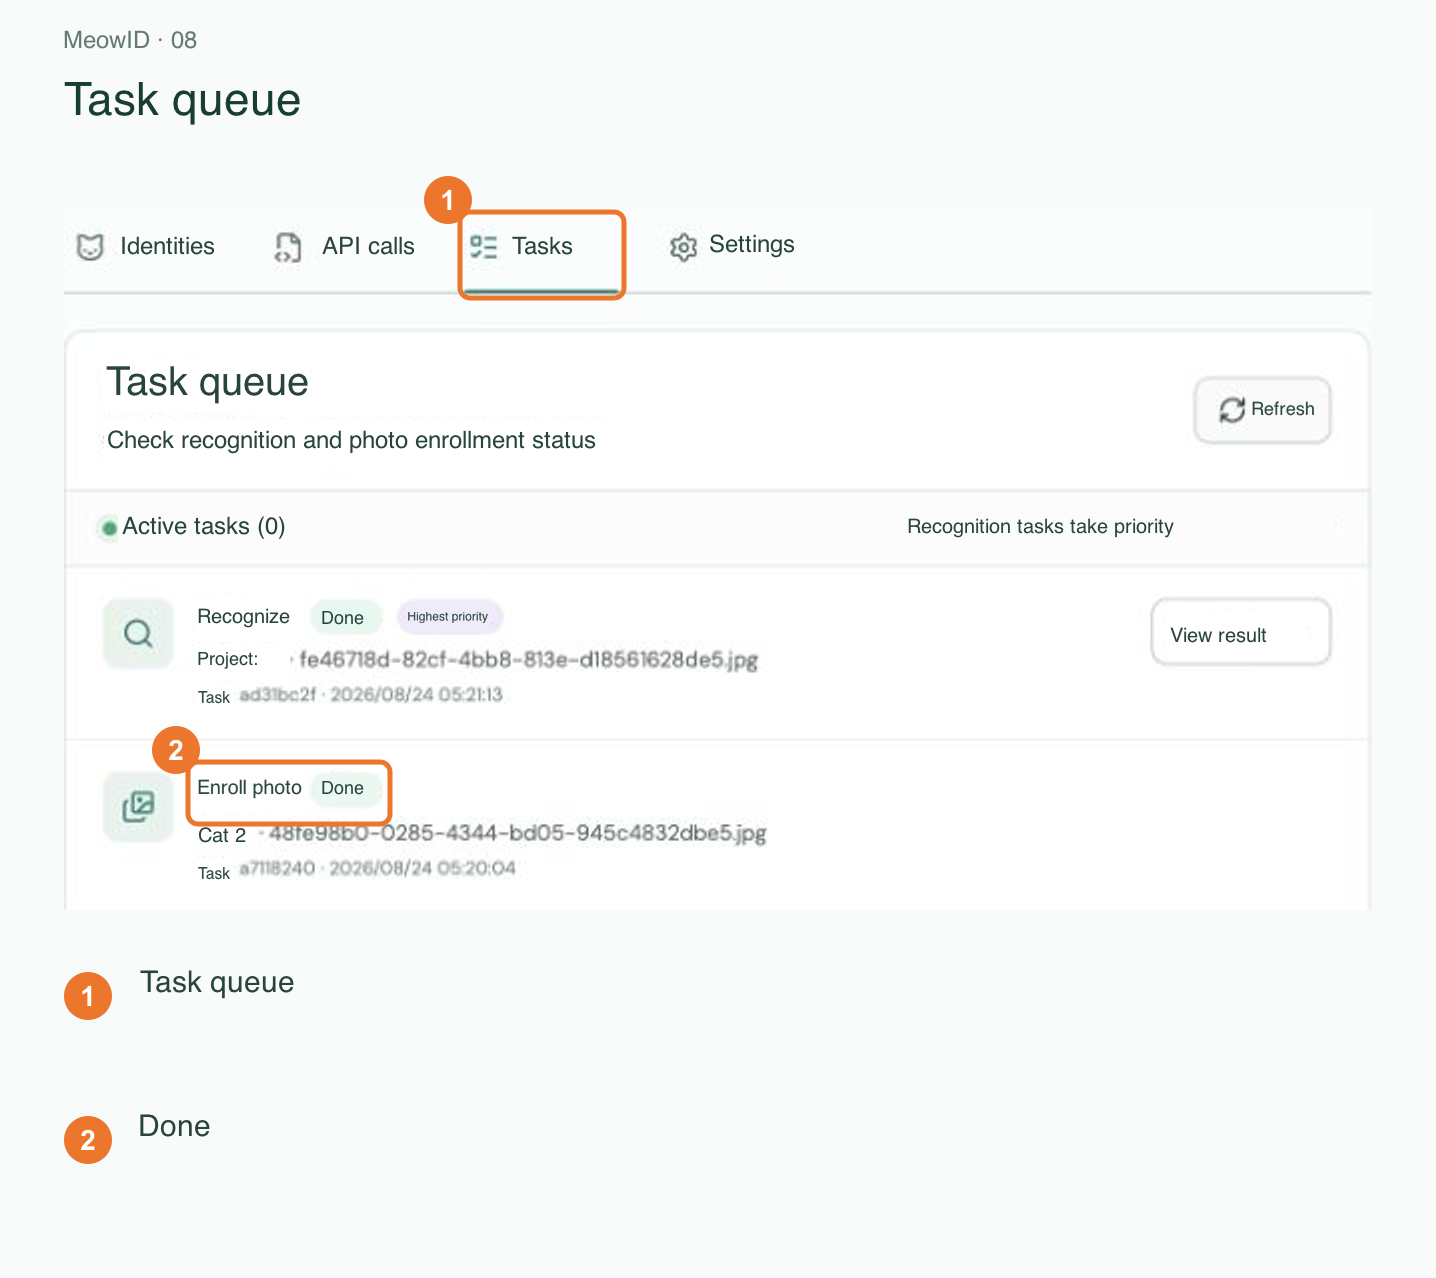
Task: Select the Enroll photo task title
Action: [249, 787]
